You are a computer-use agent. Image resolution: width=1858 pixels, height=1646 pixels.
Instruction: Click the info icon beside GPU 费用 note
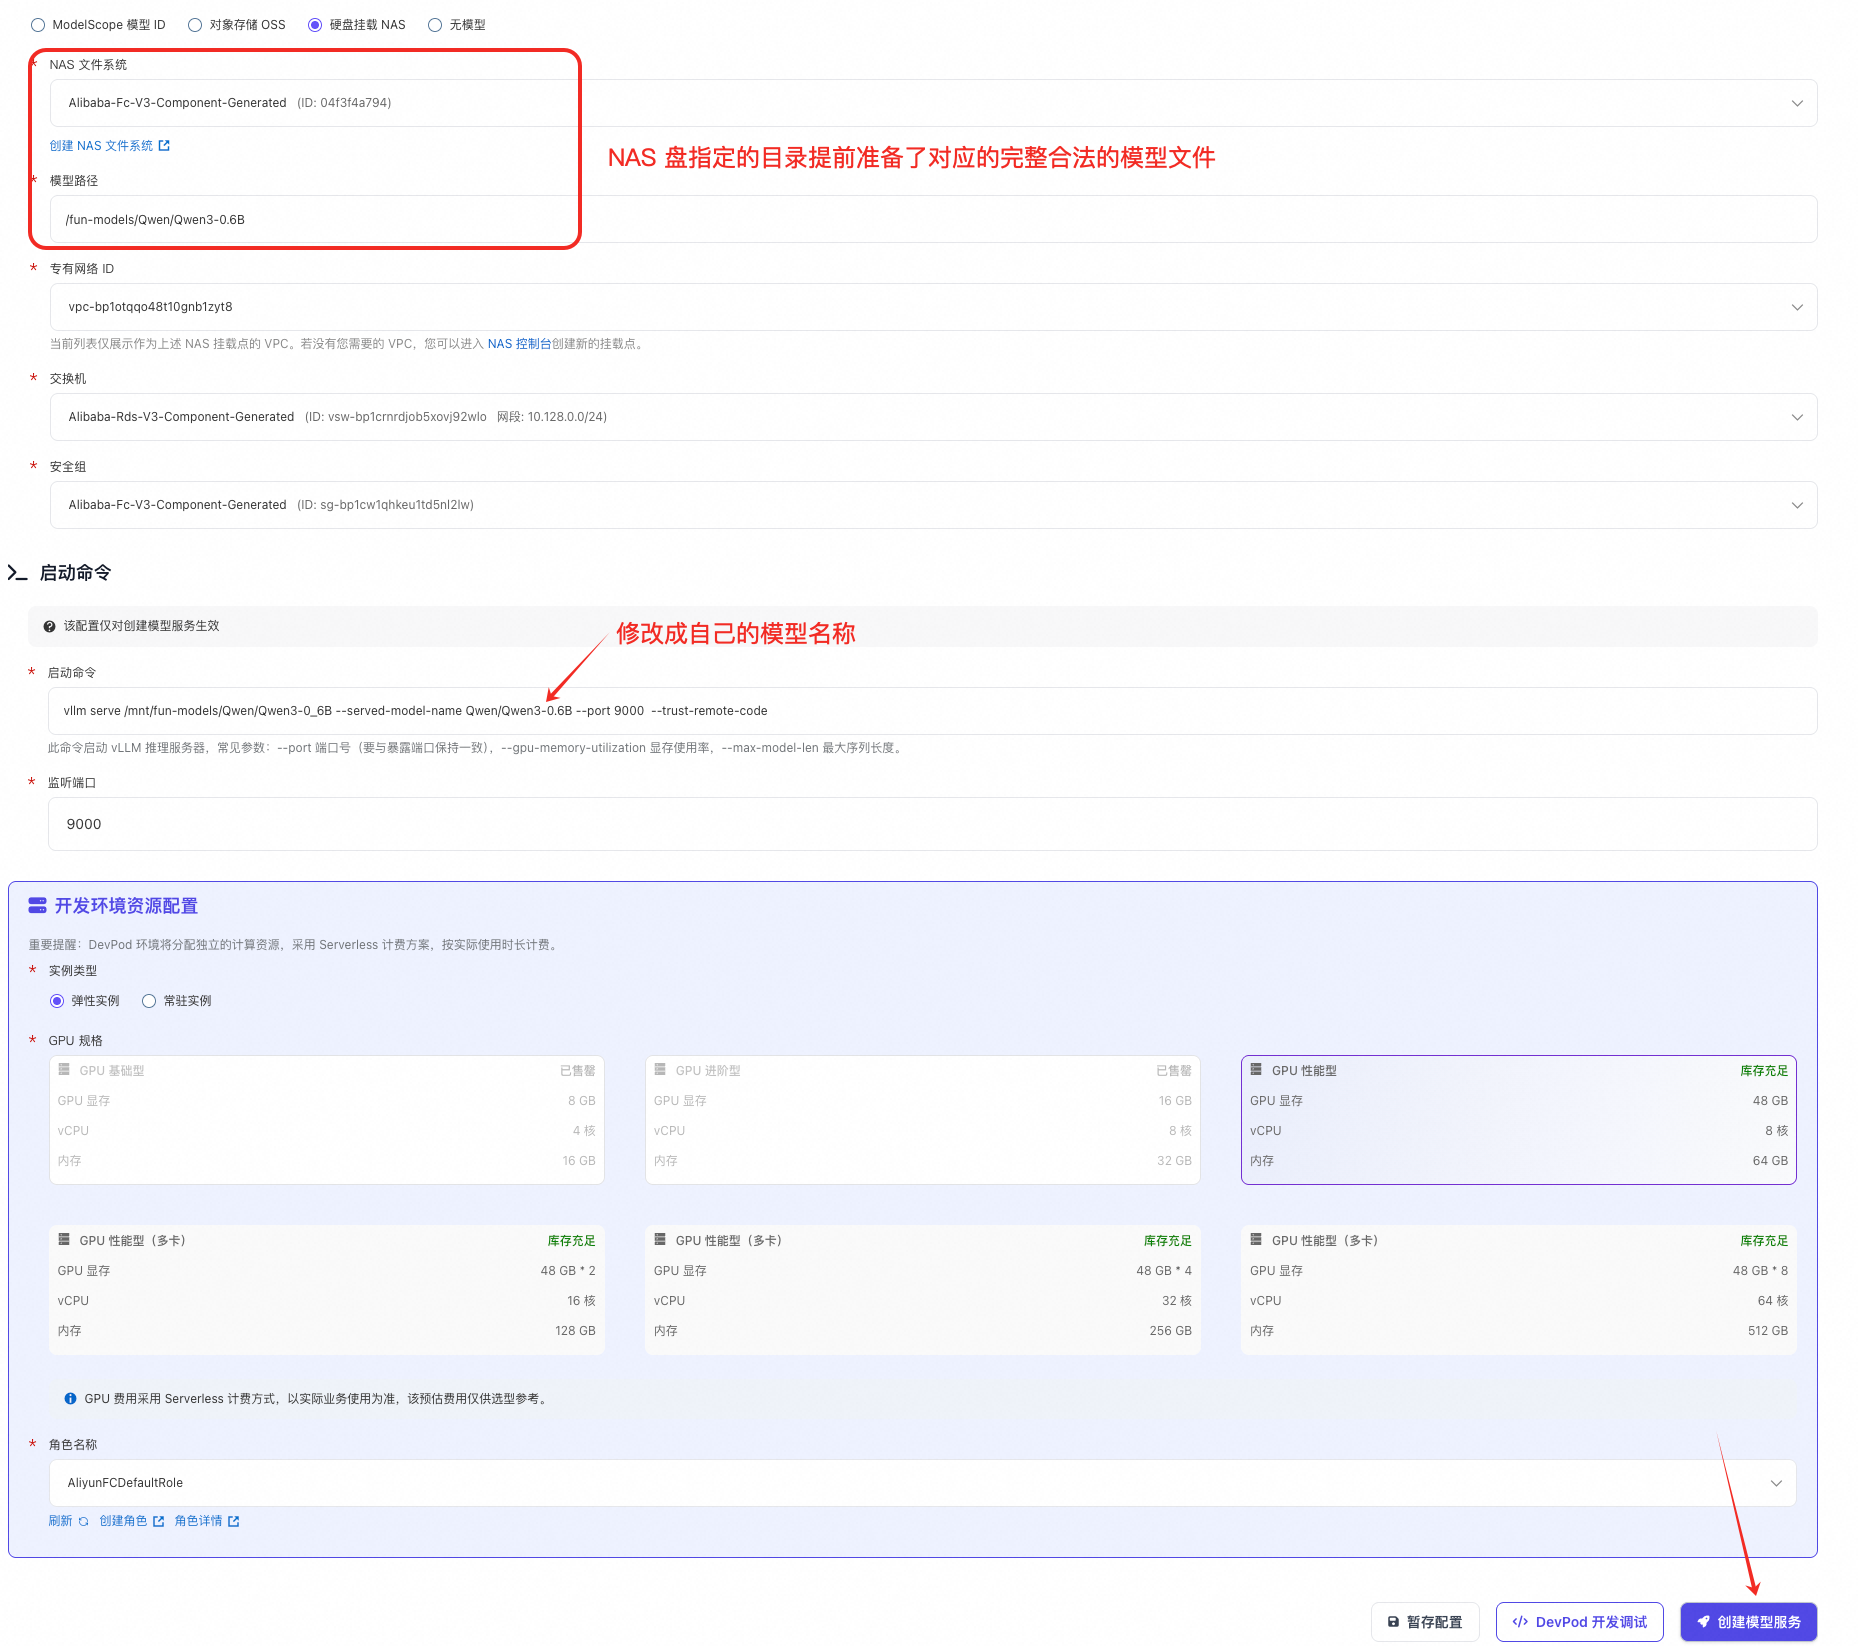pos(70,1399)
